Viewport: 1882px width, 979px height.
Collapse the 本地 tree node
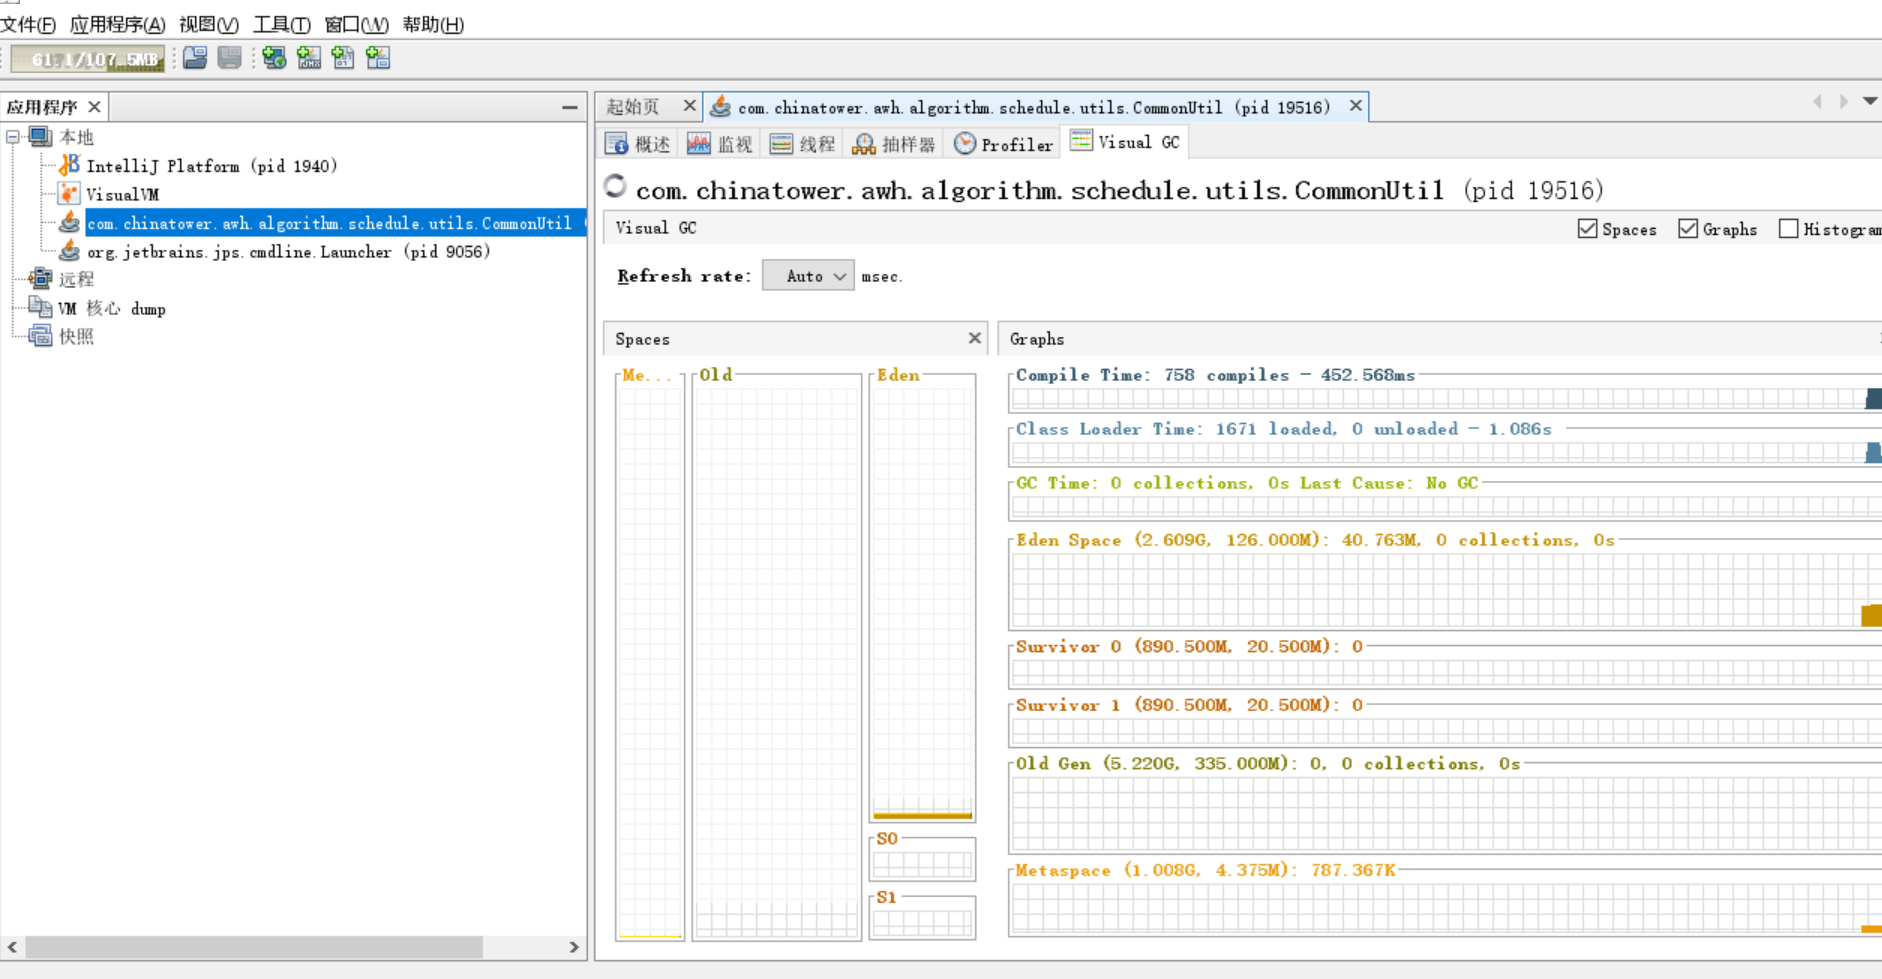click(13, 137)
